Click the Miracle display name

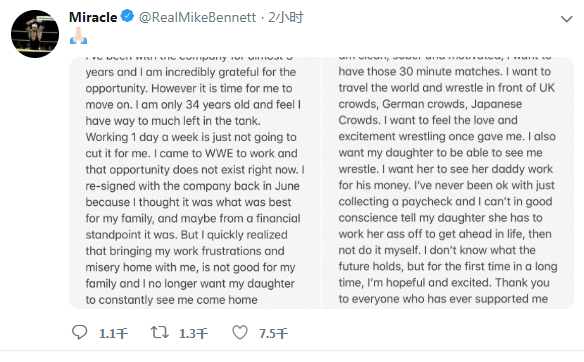click(93, 17)
